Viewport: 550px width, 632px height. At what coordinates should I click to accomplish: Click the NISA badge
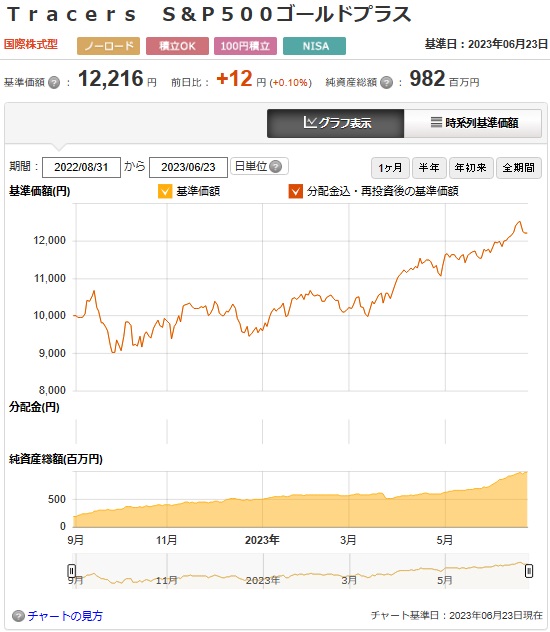(314, 46)
